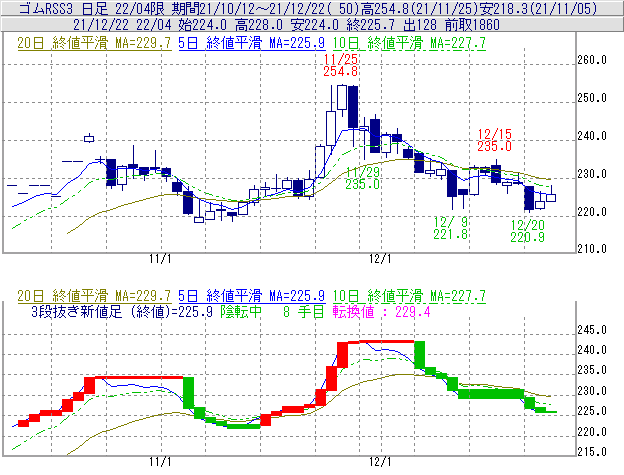Click the 8 手目 count text
Viewport: 624px width, 475px height.
(304, 311)
